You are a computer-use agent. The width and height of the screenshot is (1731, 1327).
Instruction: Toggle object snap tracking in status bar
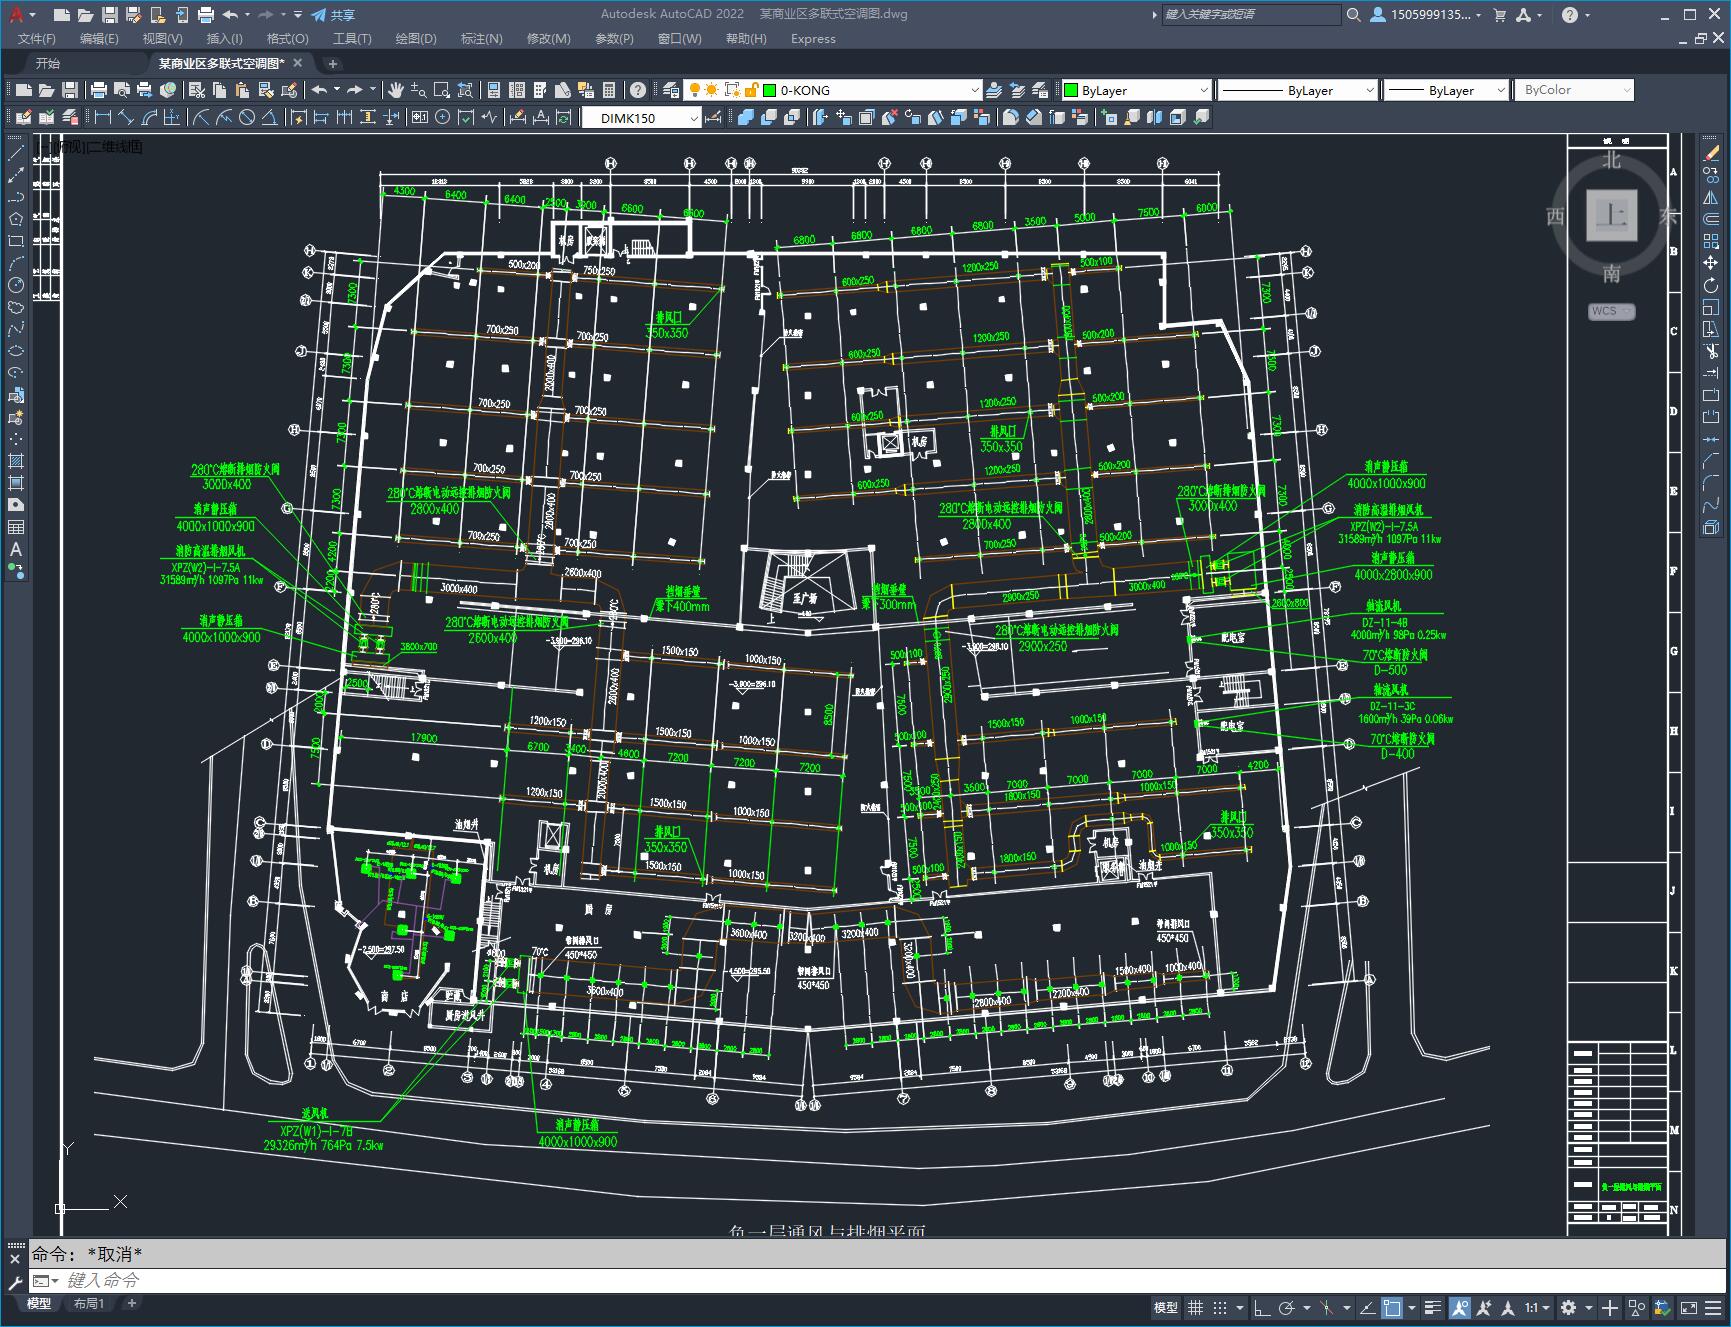pyautogui.click(x=1367, y=1307)
